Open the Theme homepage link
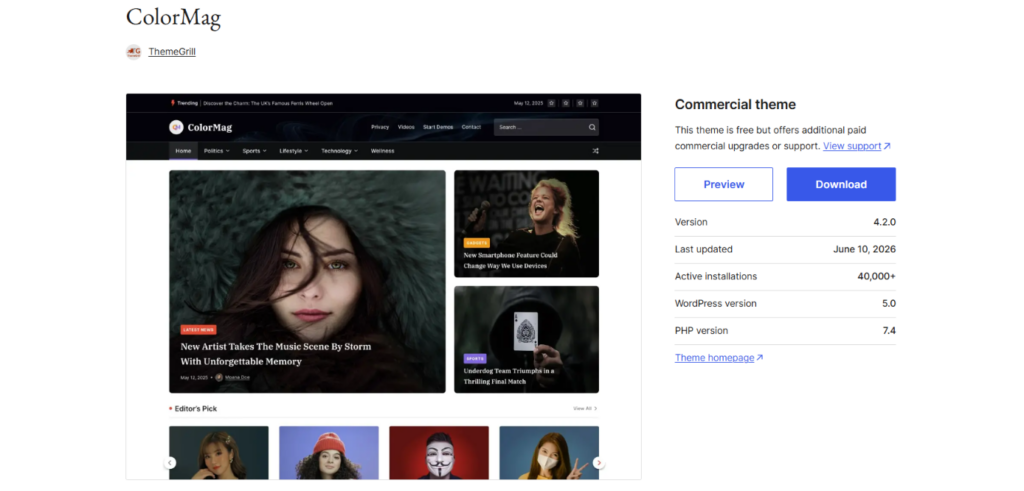The image size is (1024, 491). [719, 358]
